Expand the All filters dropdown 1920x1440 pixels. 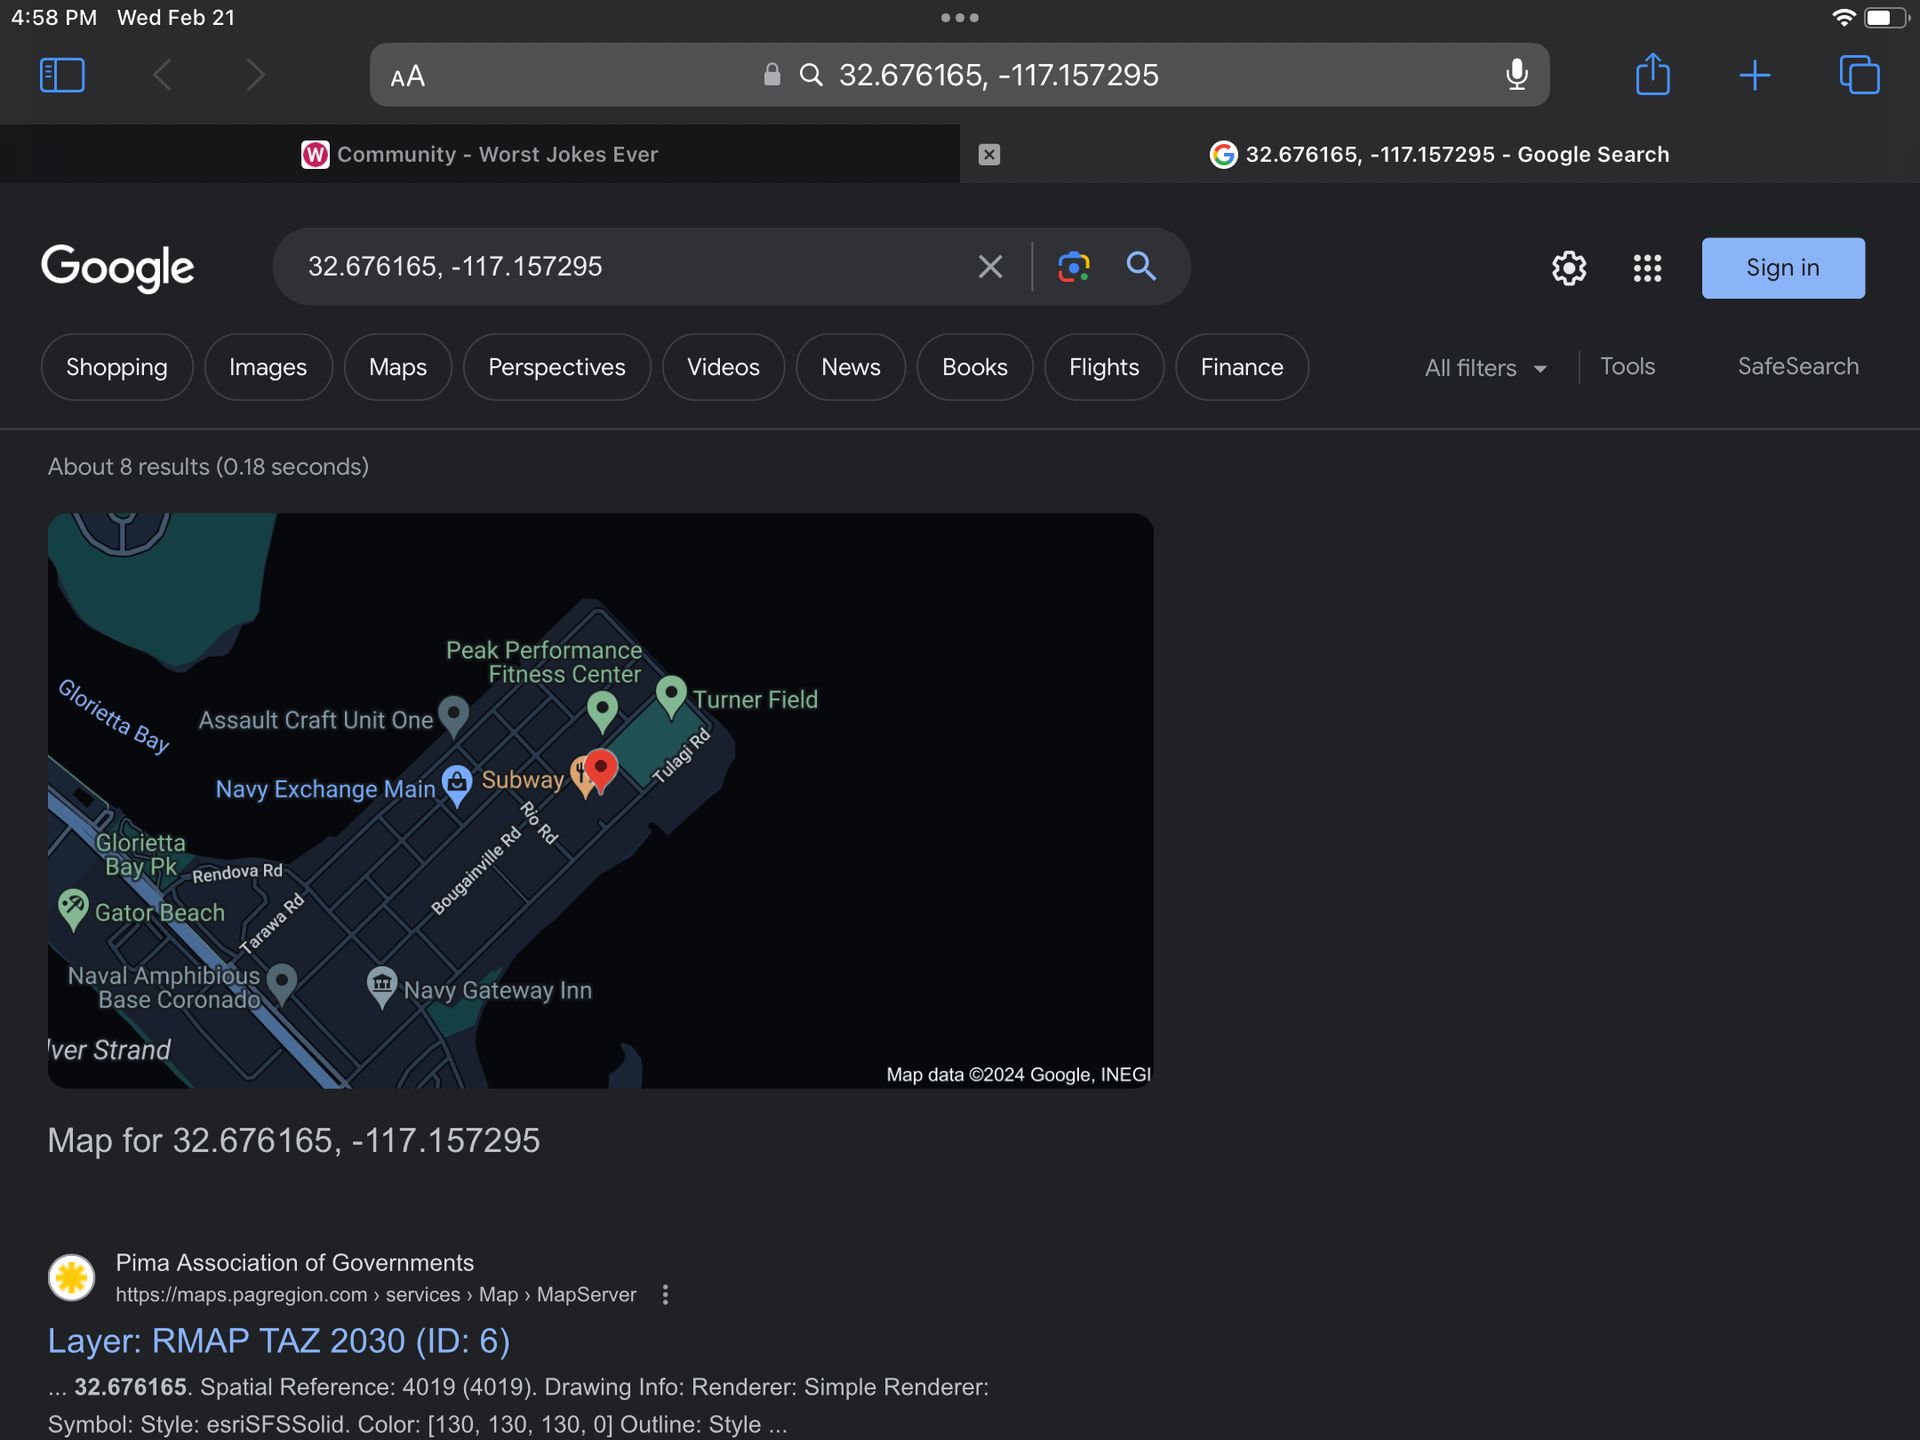click(x=1485, y=368)
